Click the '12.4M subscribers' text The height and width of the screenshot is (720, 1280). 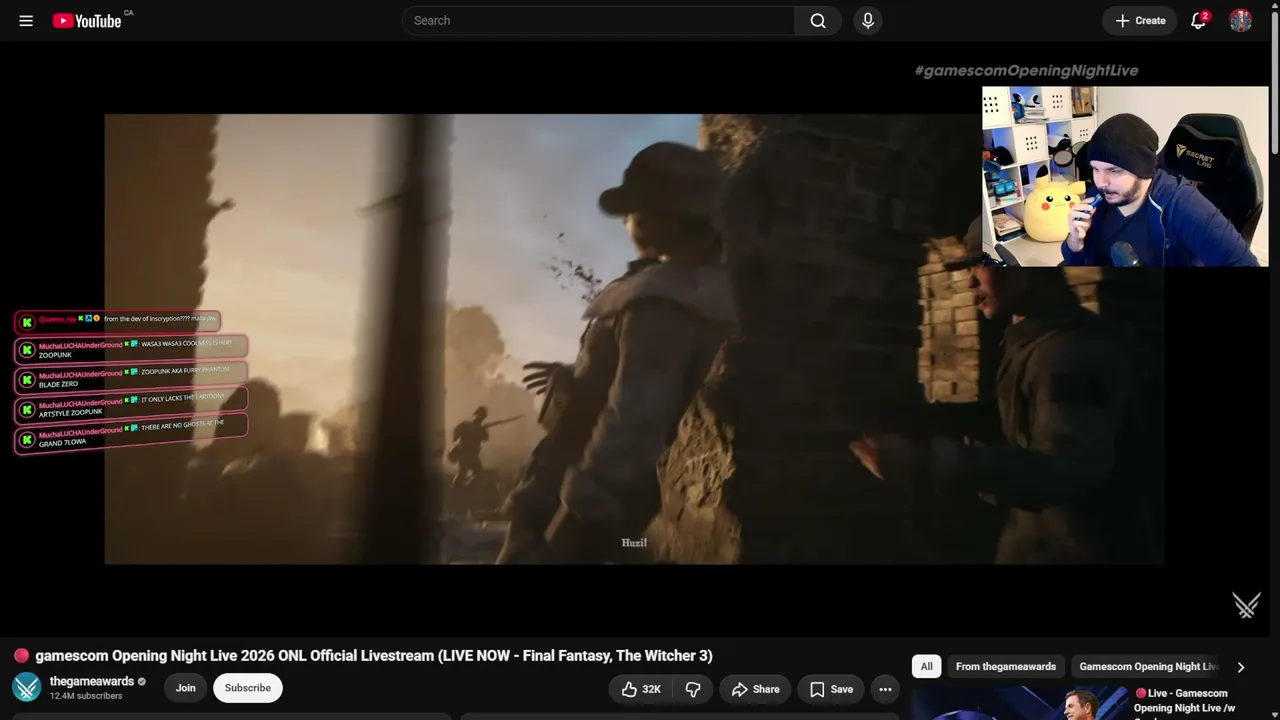86,696
